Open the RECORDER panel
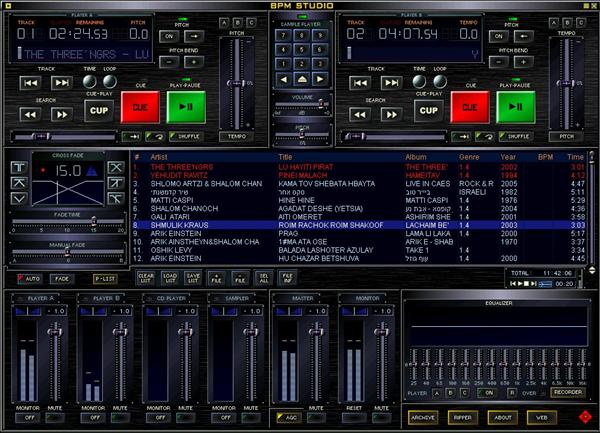Viewport: 600px width, 433px height. tap(568, 392)
